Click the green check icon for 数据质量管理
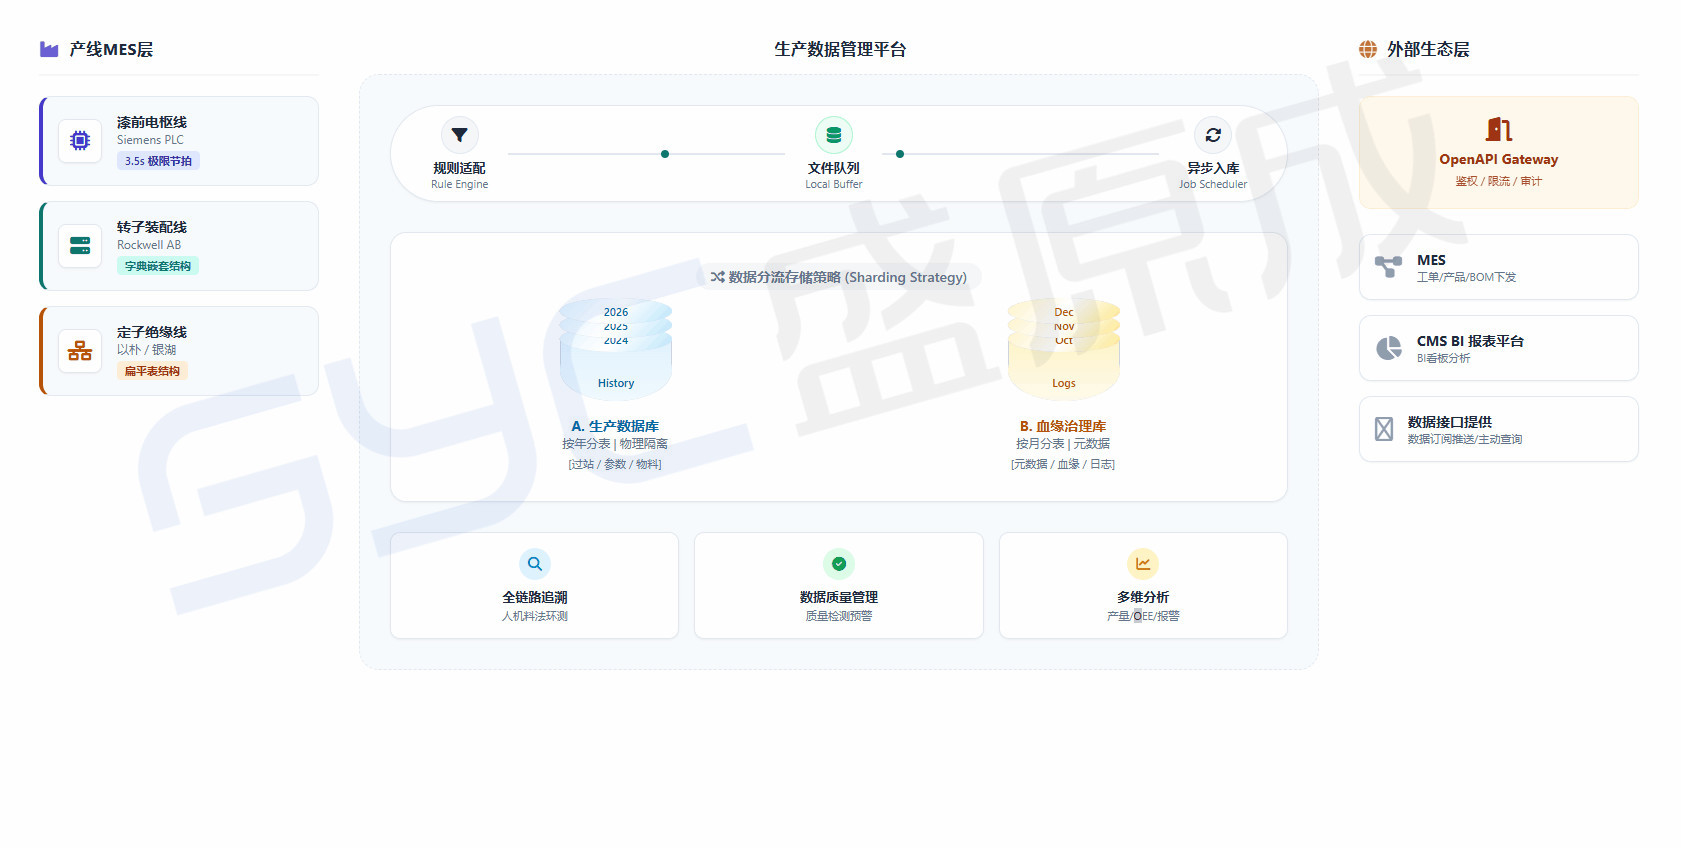Image resolution: width=1681 pixels, height=848 pixels. coord(838,564)
